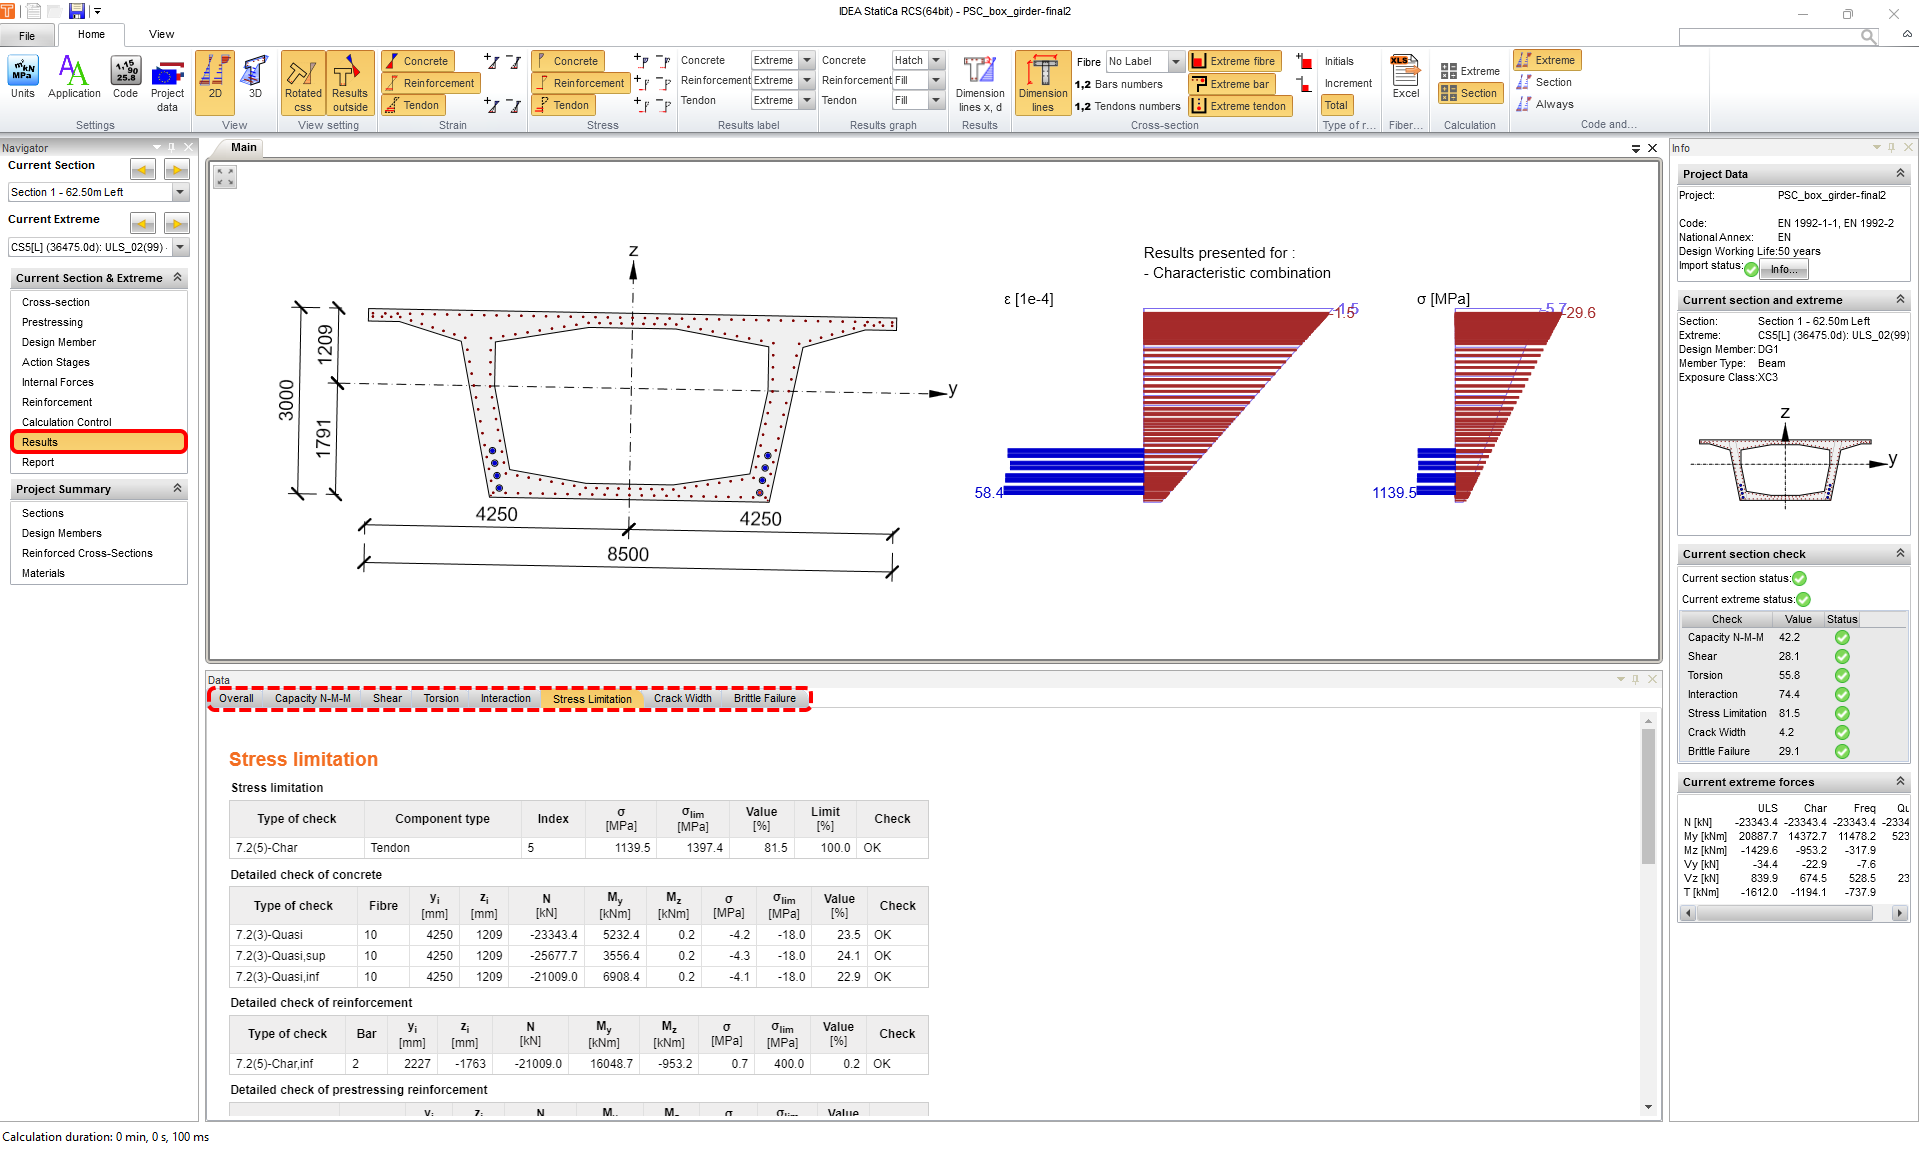Show Tendons numbers in cross-section

tap(1127, 106)
